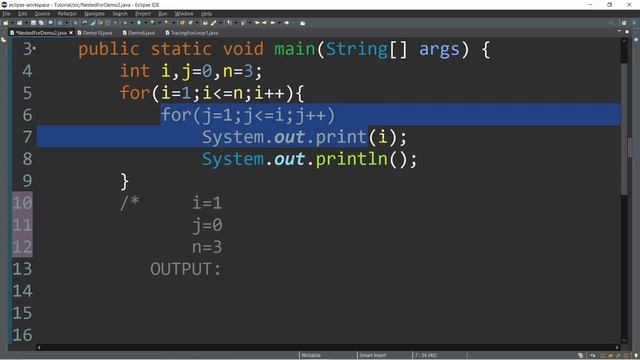Click the Save All toolbar icon
Screen dimensions: 640x360
(41, 23)
